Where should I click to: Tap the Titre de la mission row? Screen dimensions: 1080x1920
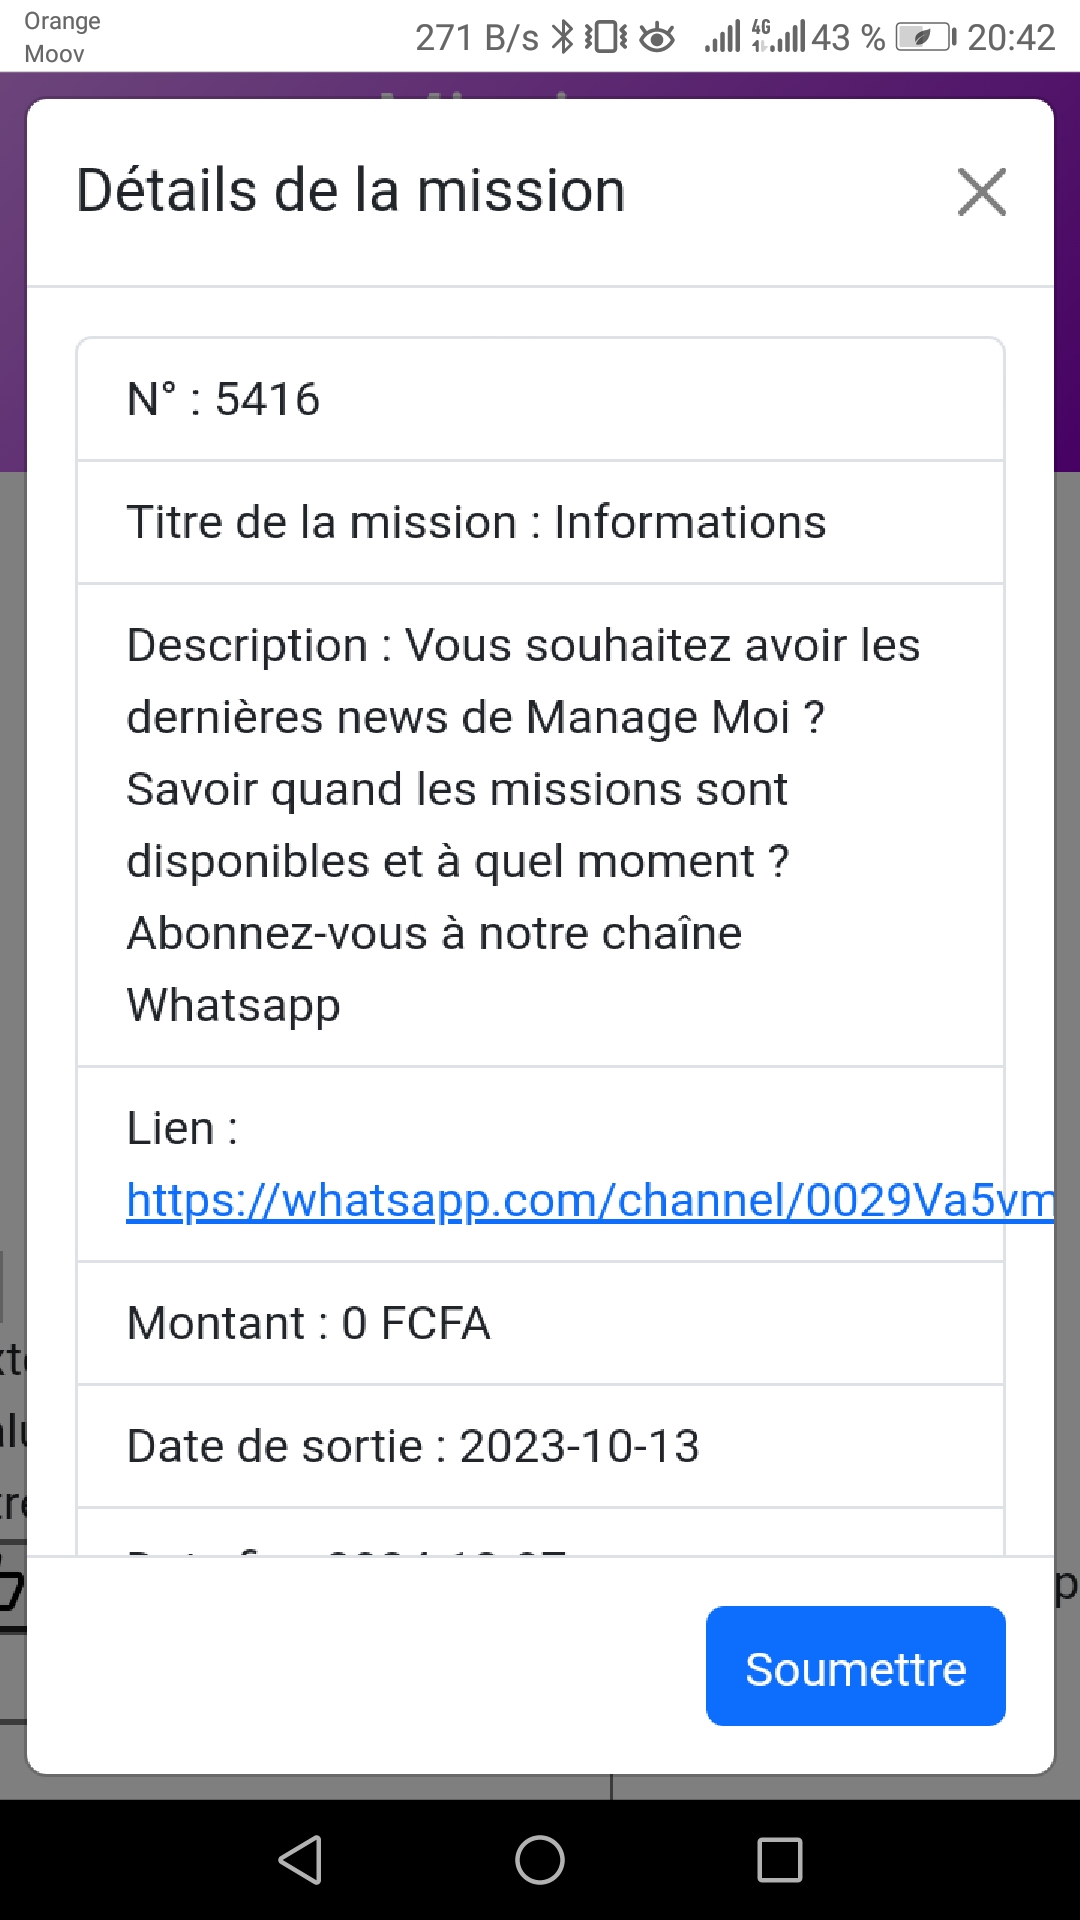point(540,522)
